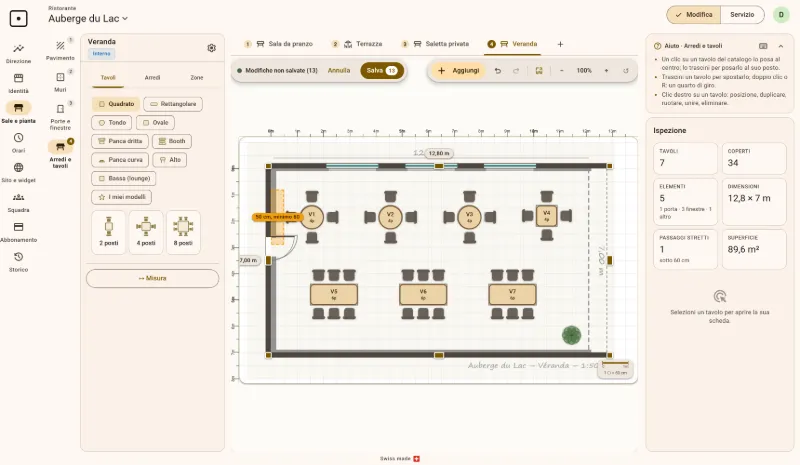Open the Abbonamento section
The height and width of the screenshot is (465, 800).
(x=18, y=232)
